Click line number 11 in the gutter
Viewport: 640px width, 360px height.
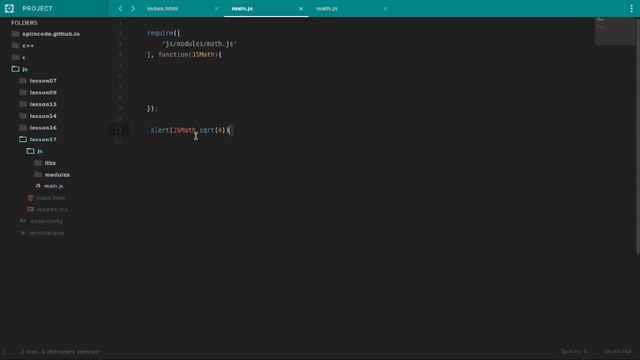pos(118,130)
